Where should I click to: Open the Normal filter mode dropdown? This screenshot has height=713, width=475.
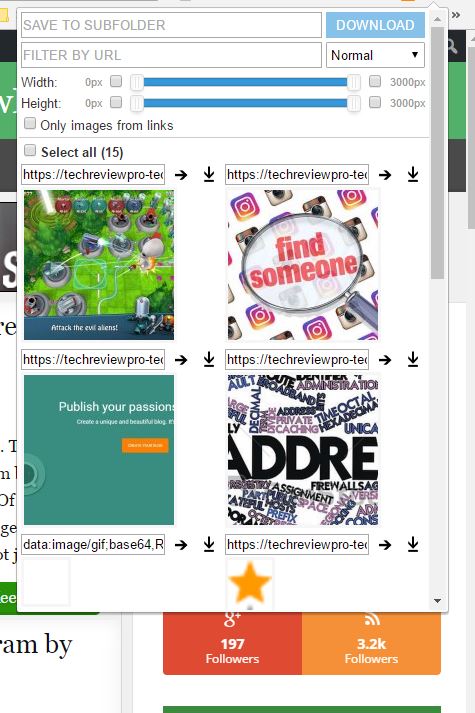click(375, 55)
